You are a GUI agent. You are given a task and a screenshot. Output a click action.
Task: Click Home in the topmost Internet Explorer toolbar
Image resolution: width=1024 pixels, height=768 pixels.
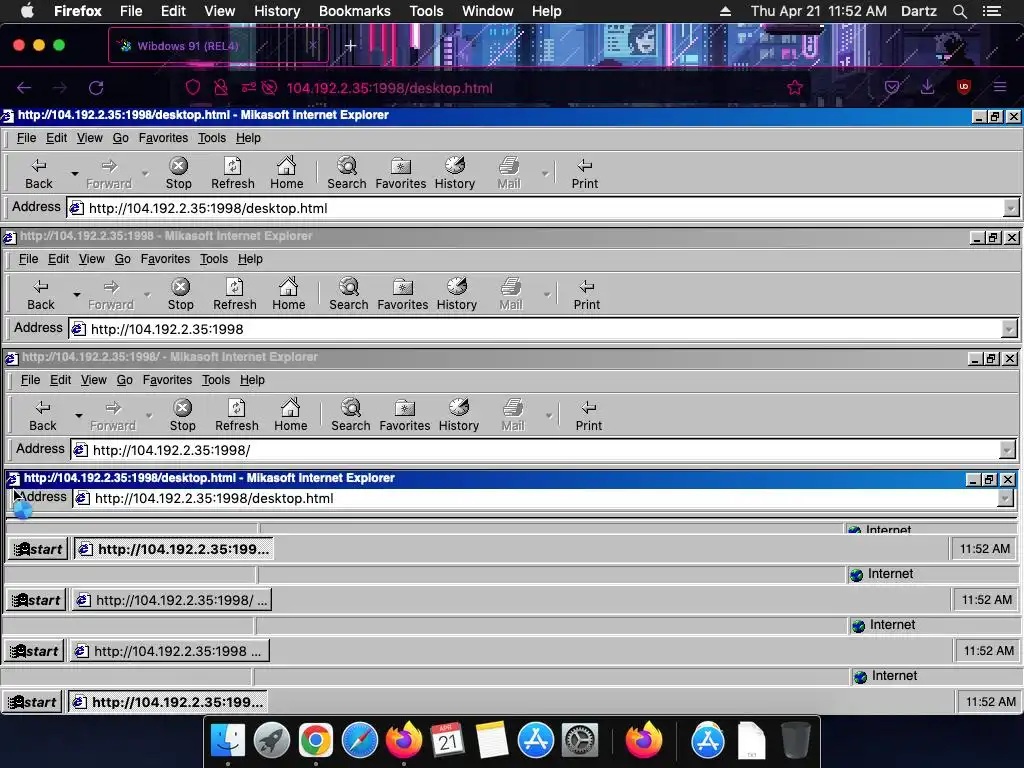coord(287,174)
